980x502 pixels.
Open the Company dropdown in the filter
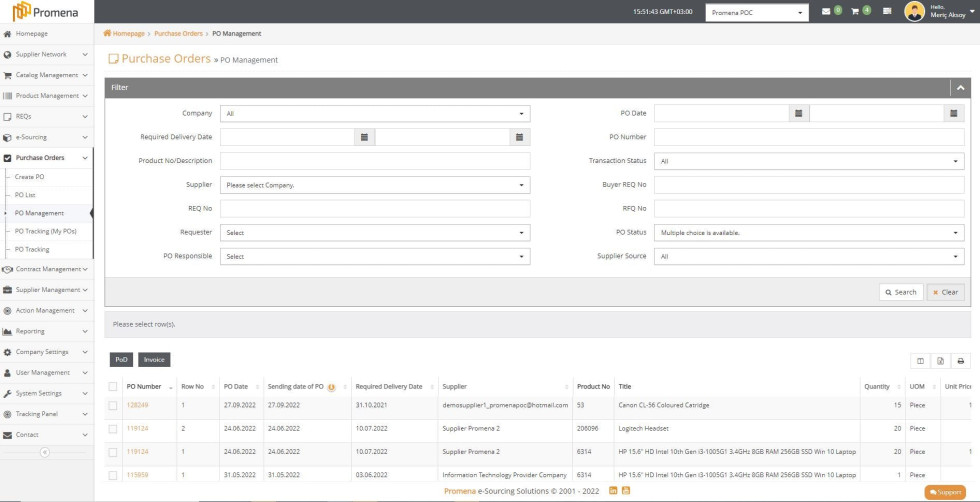pos(375,113)
